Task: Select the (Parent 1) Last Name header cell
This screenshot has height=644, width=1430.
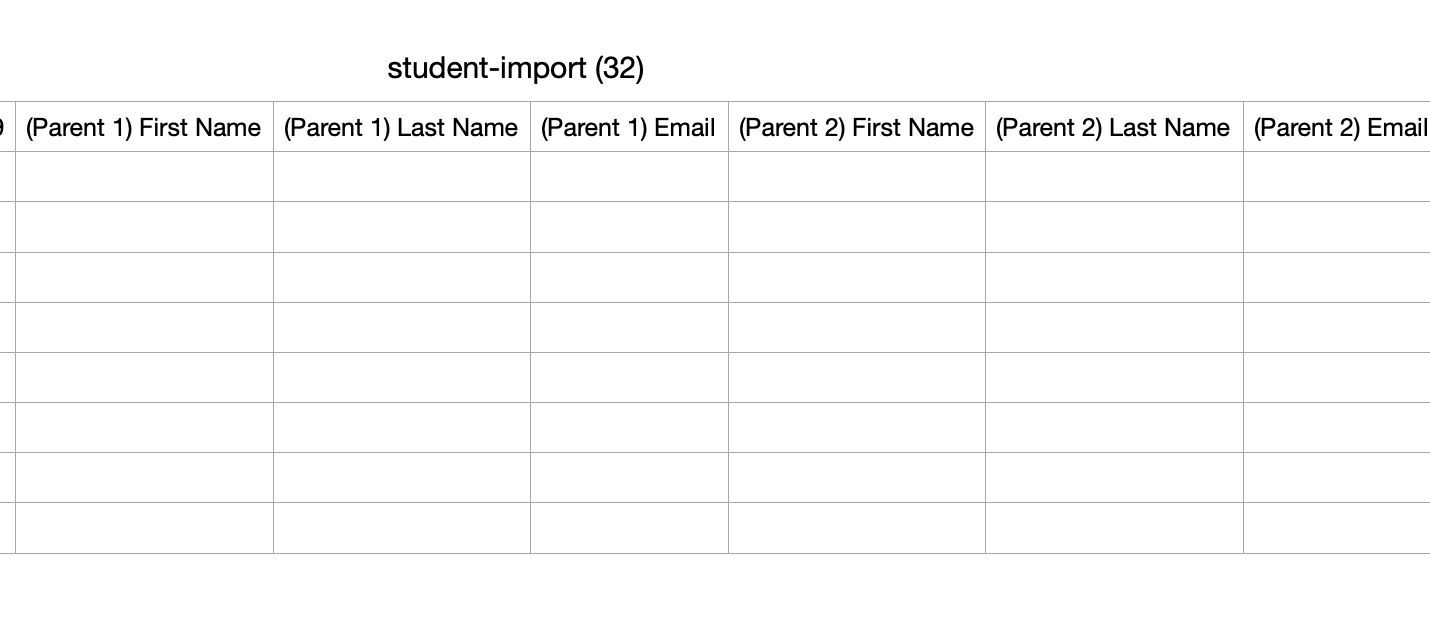Action: [402, 127]
